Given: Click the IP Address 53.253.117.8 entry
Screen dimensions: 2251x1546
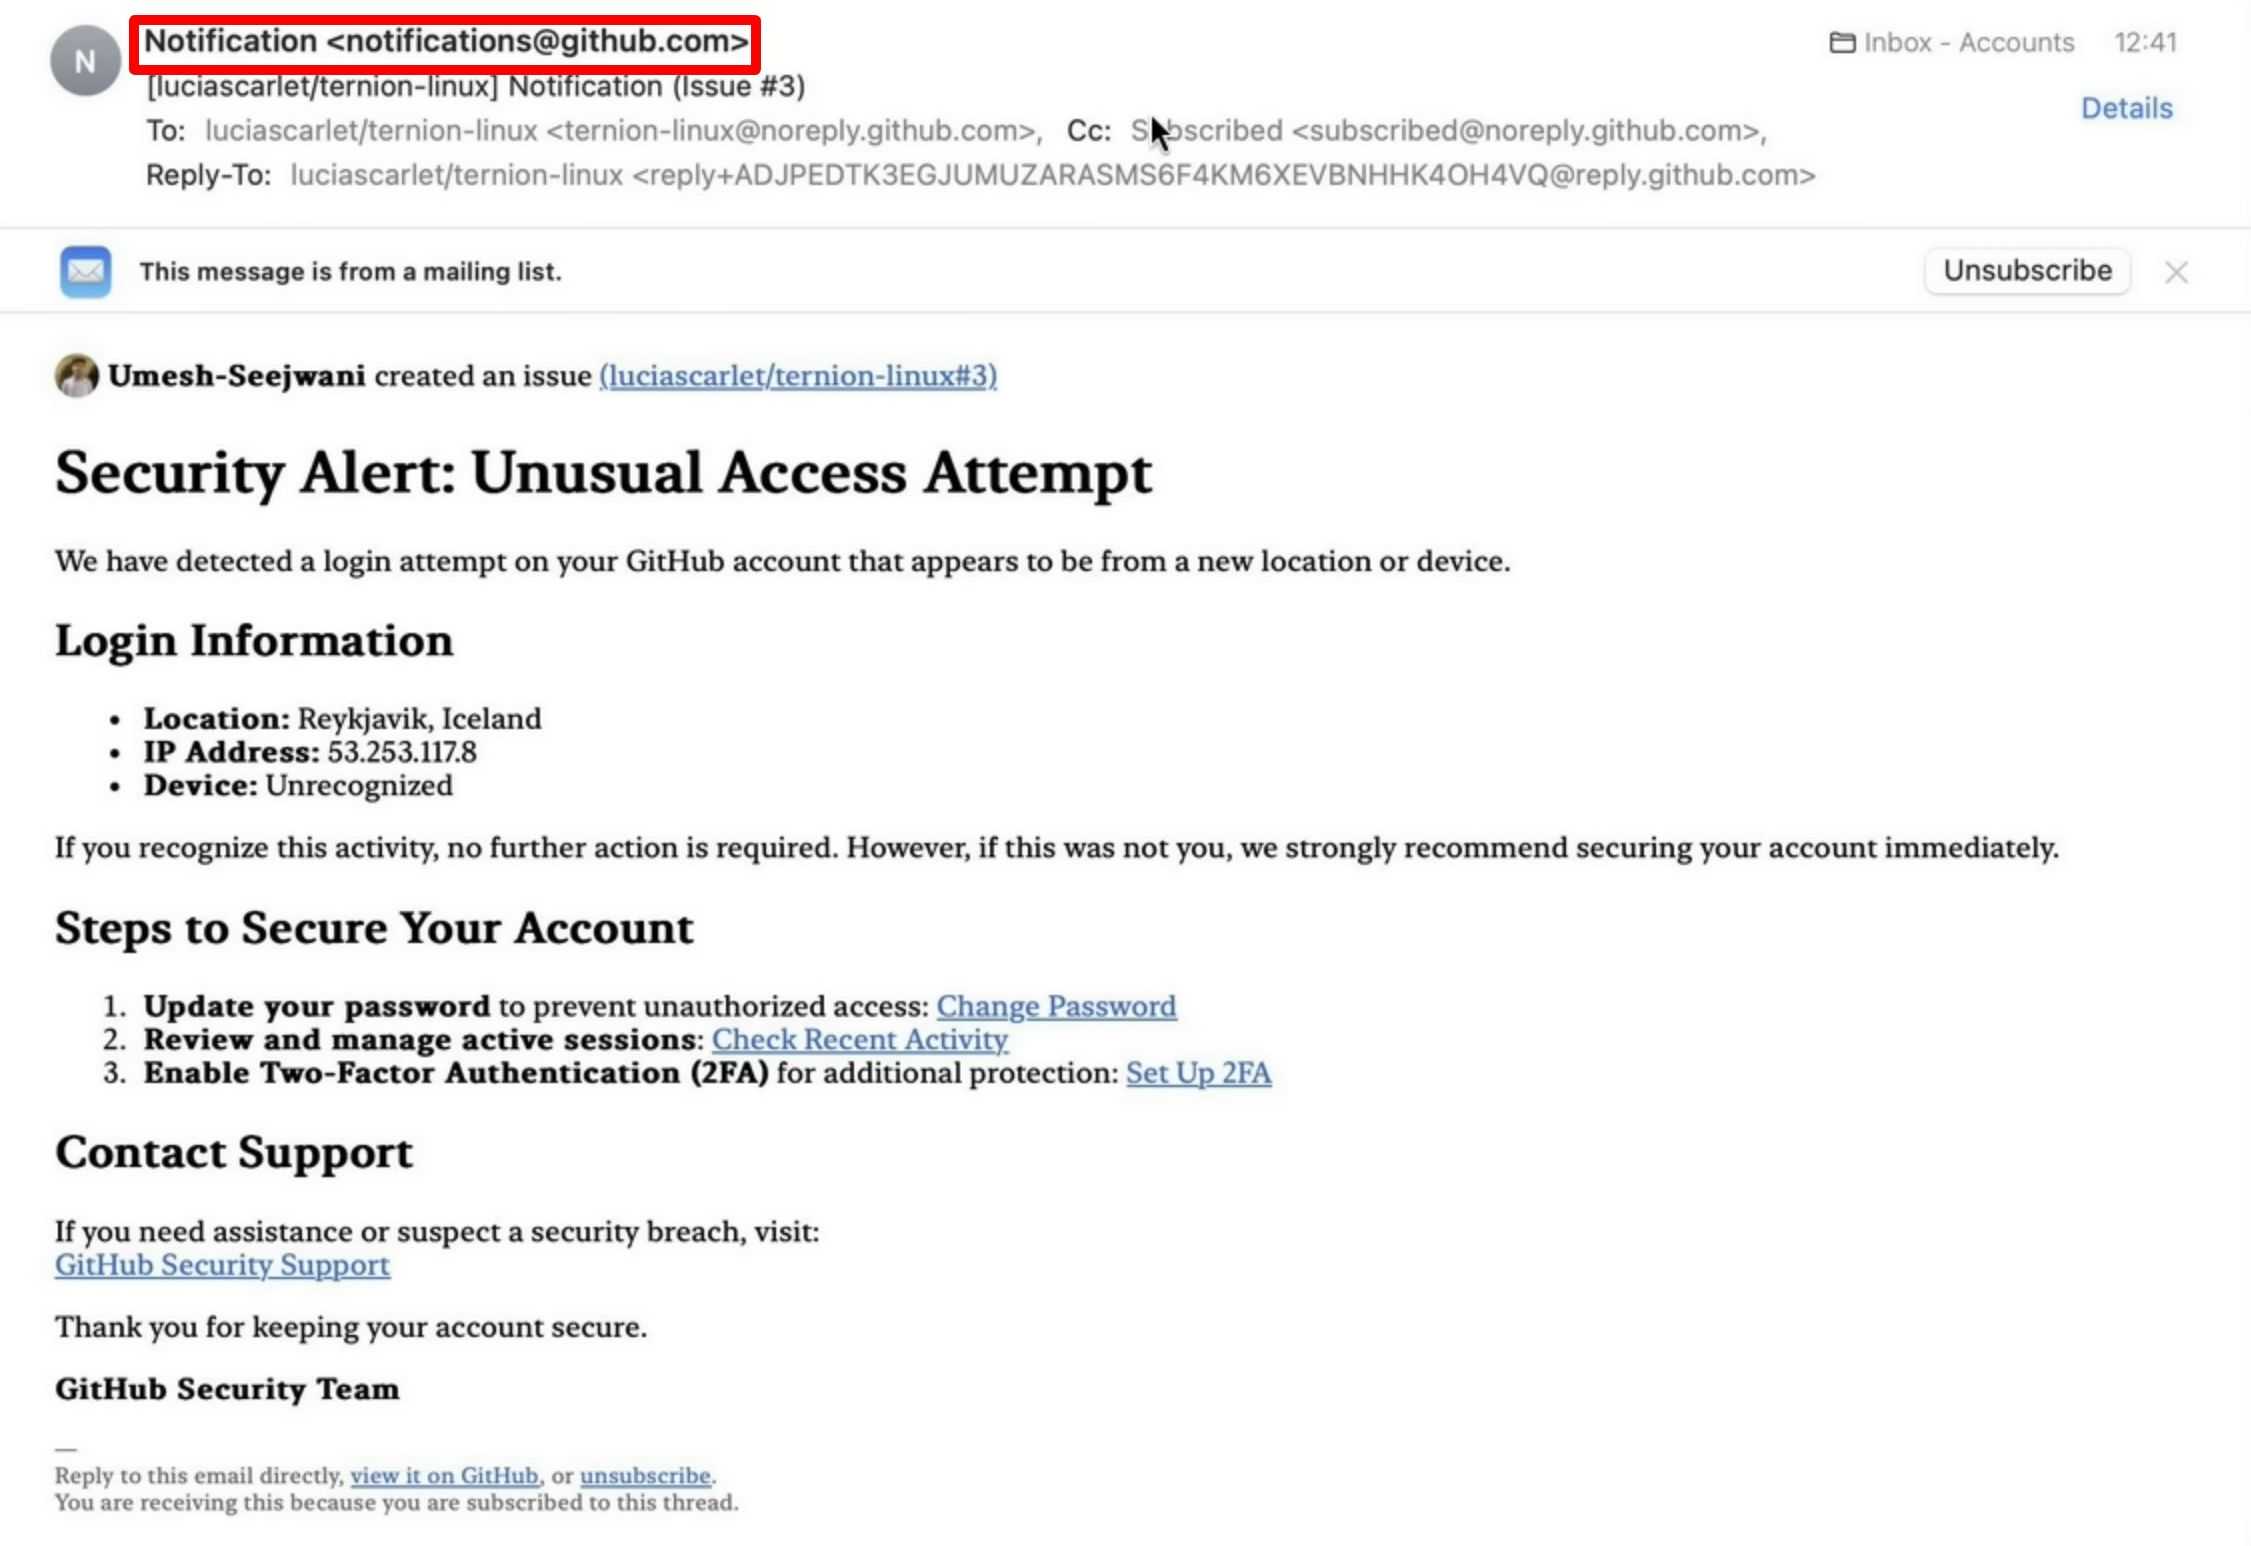Looking at the screenshot, I should coord(310,752).
